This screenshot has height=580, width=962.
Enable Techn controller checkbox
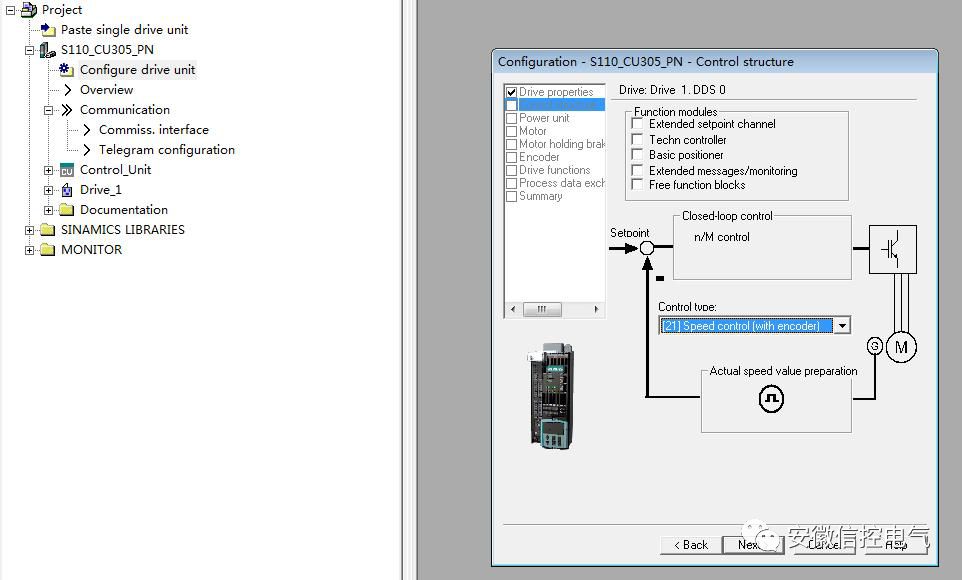tap(637, 139)
